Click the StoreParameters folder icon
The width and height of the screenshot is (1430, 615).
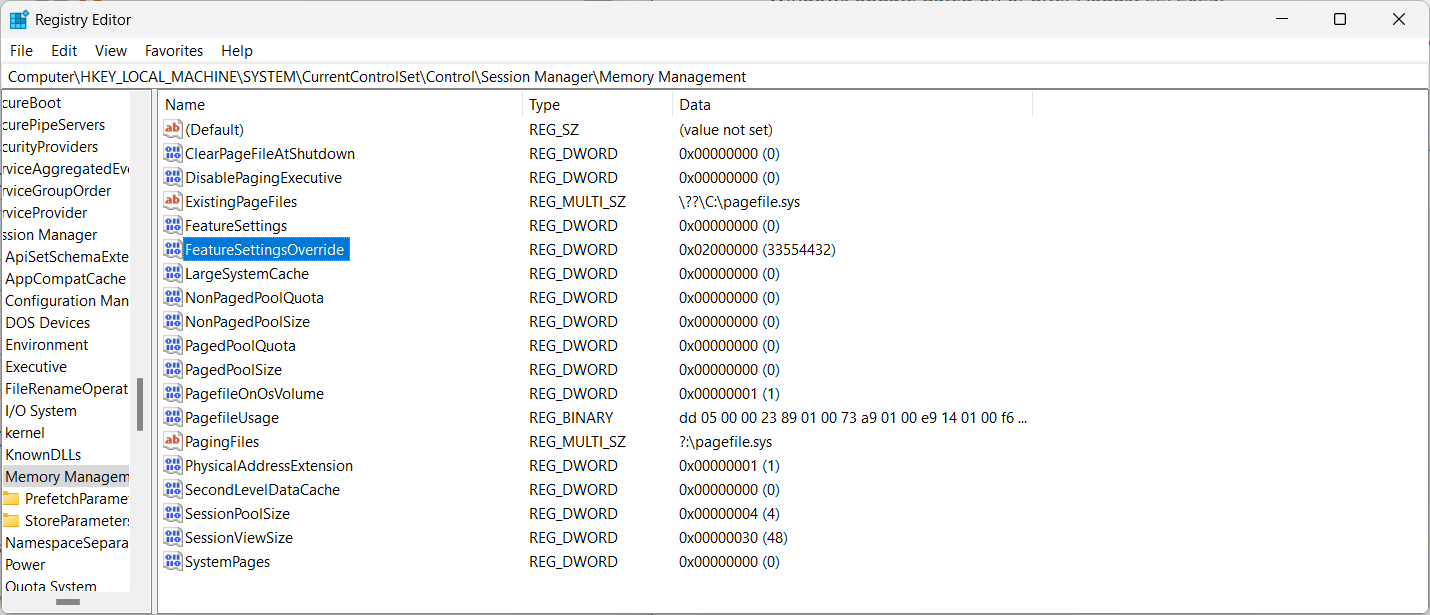pos(12,521)
